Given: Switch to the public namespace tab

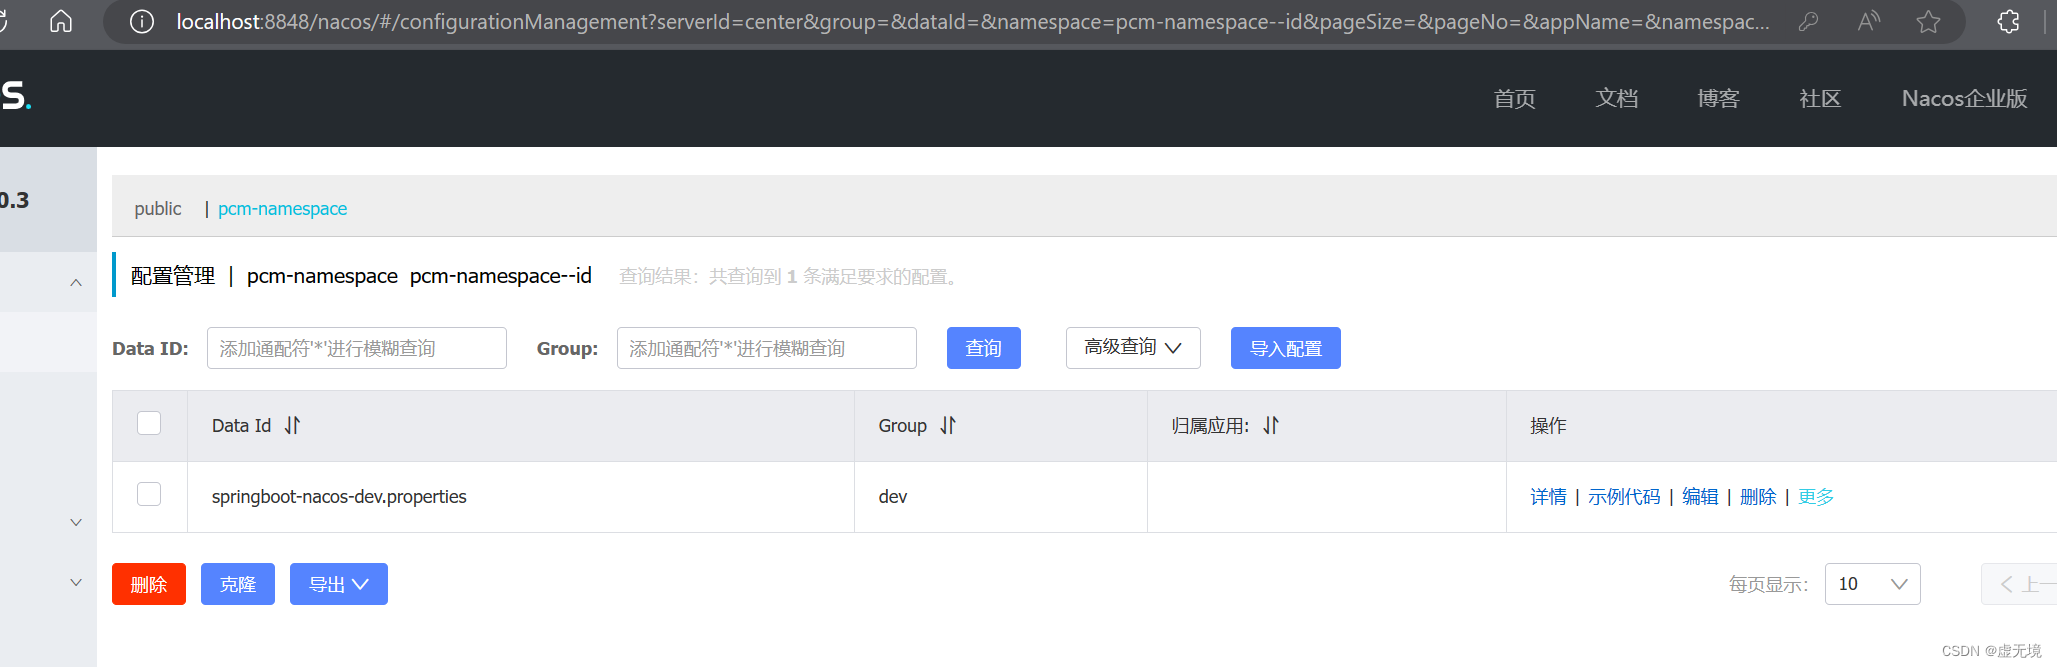Looking at the screenshot, I should point(158,208).
